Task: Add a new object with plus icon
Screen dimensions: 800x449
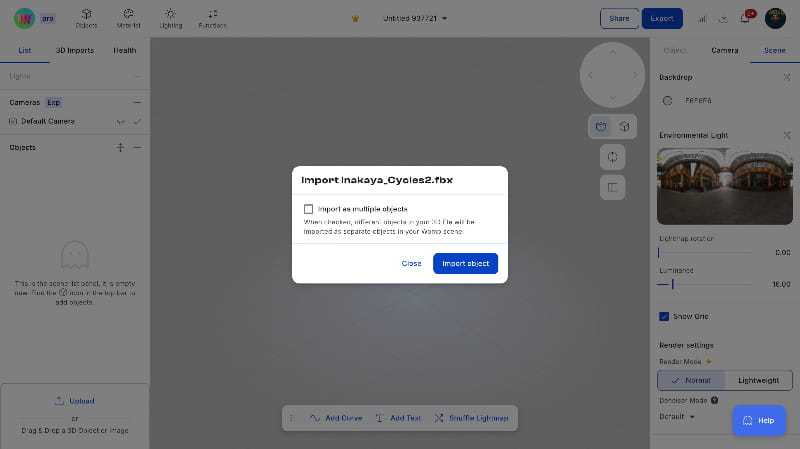Action: pyautogui.click(x=120, y=147)
